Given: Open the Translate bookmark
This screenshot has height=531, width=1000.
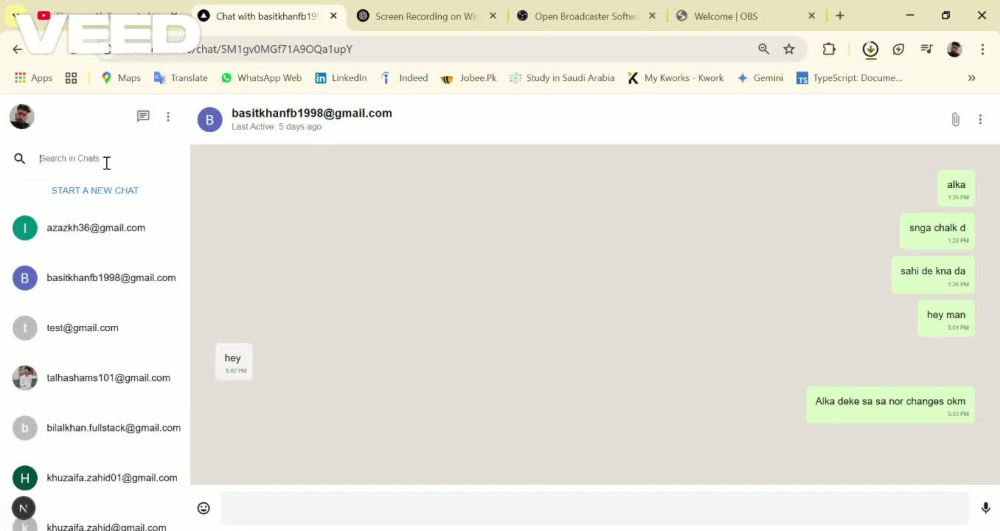Looking at the screenshot, I should [x=180, y=78].
